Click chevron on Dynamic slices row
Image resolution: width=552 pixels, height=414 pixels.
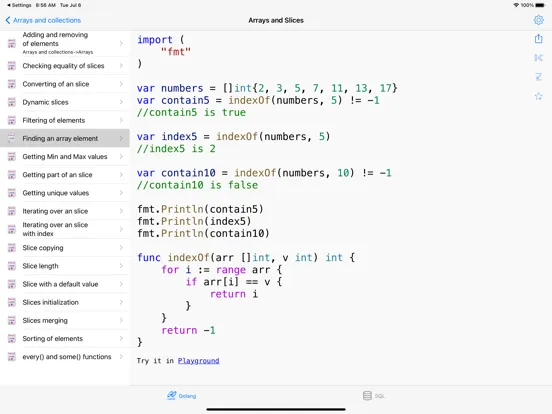point(121,102)
